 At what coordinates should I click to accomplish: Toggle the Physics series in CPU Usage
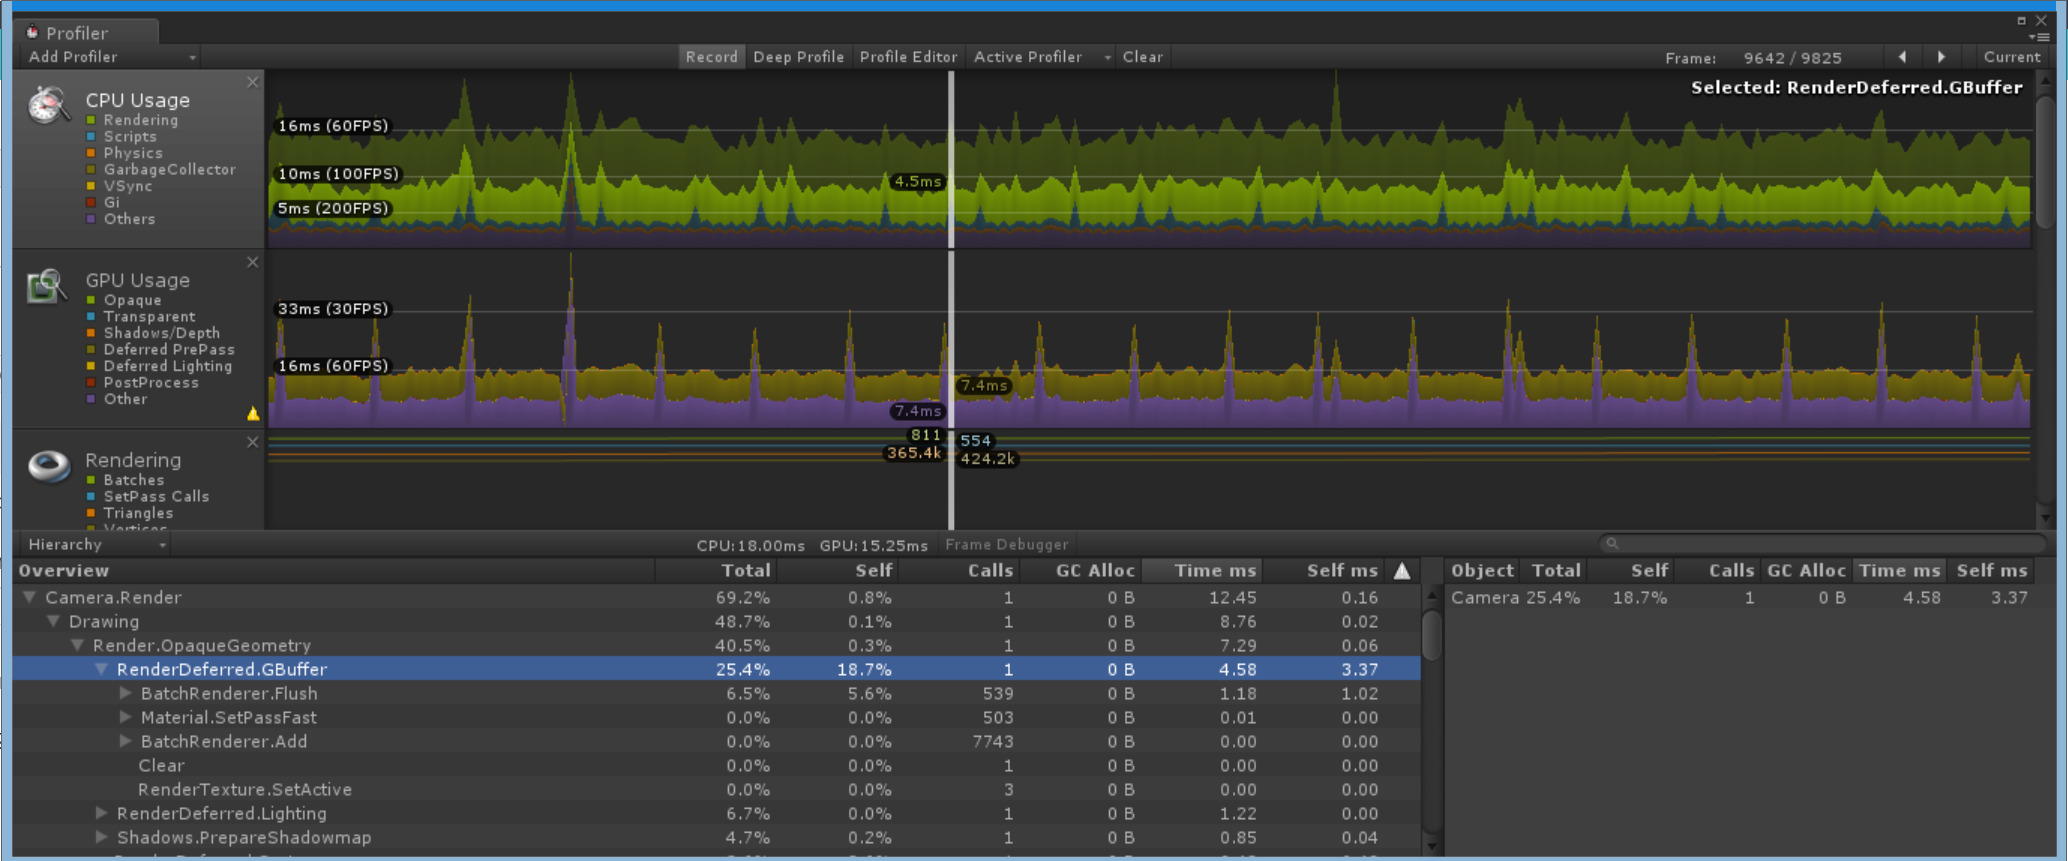pos(91,153)
